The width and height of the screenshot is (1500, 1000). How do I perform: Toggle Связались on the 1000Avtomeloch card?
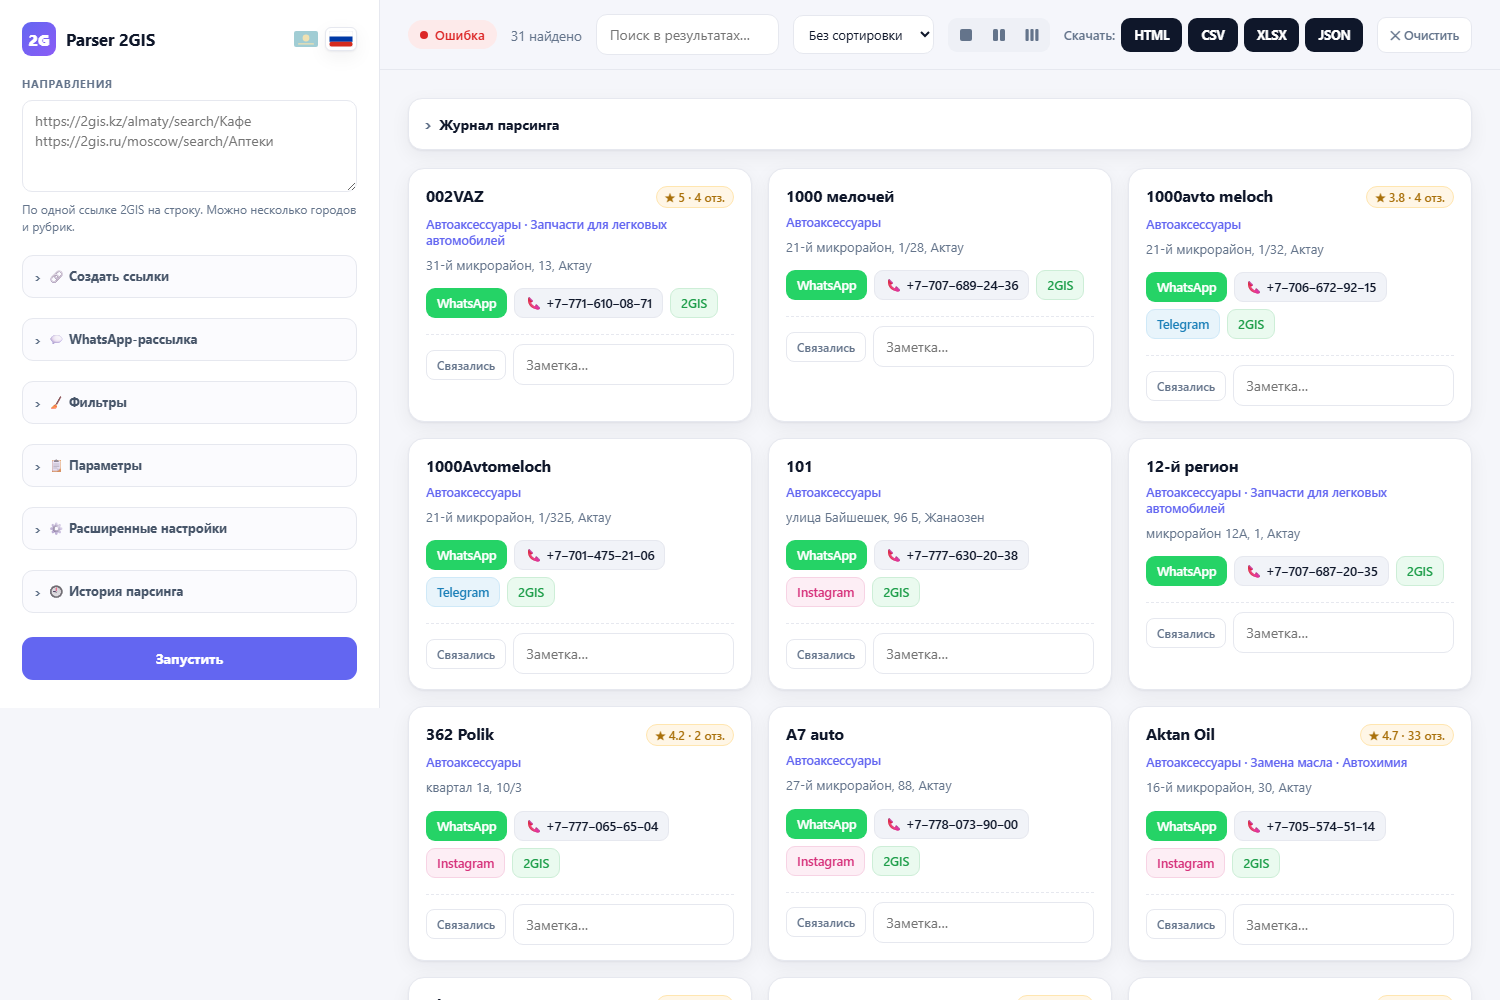[x=466, y=655]
